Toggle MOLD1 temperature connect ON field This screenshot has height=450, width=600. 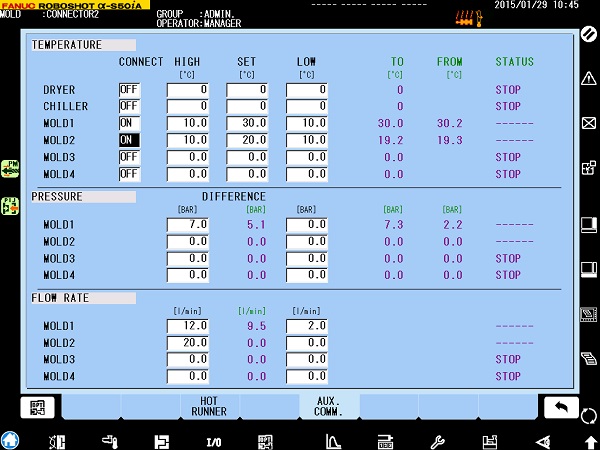(129, 123)
